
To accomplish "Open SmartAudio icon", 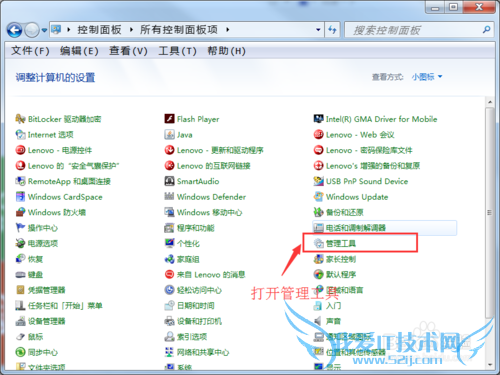I will [x=169, y=181].
